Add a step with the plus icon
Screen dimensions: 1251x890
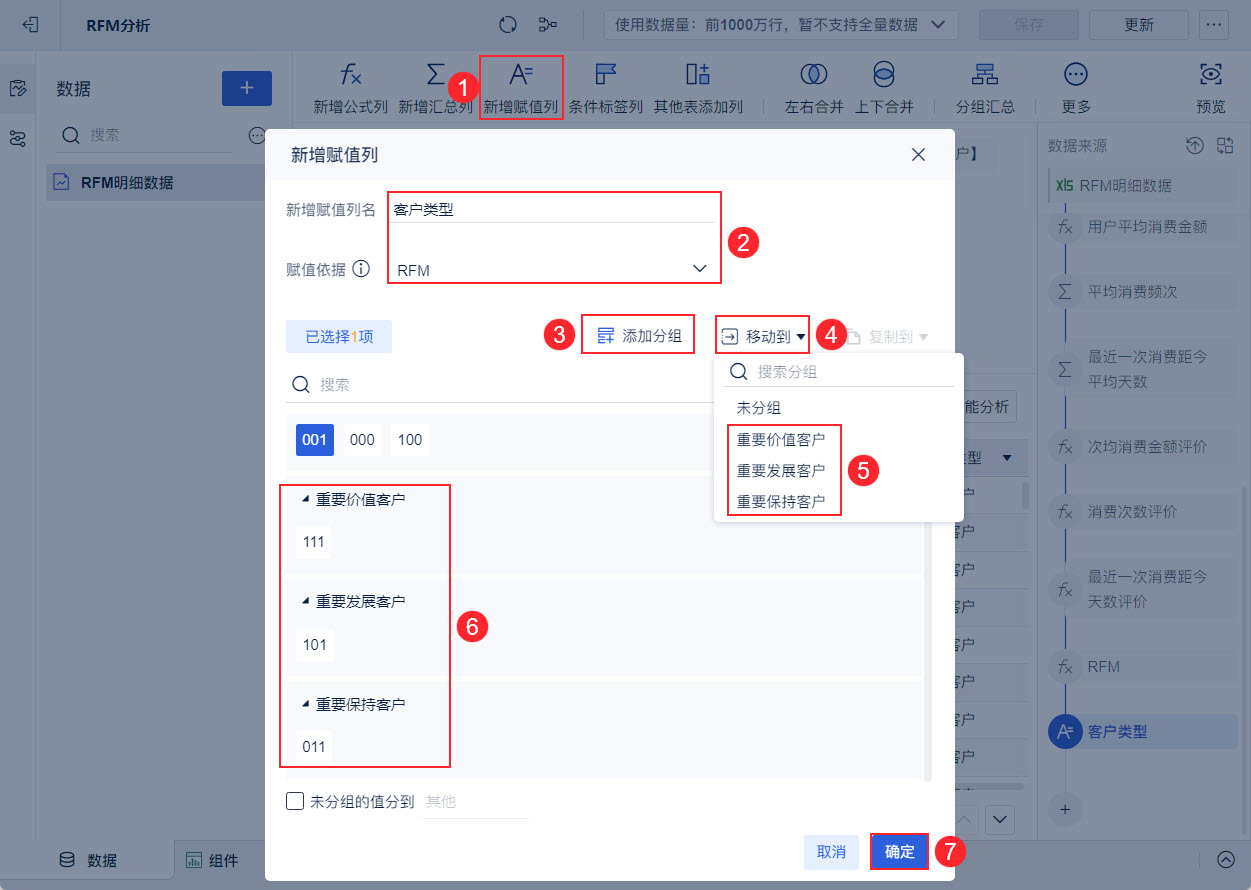pos(1064,808)
